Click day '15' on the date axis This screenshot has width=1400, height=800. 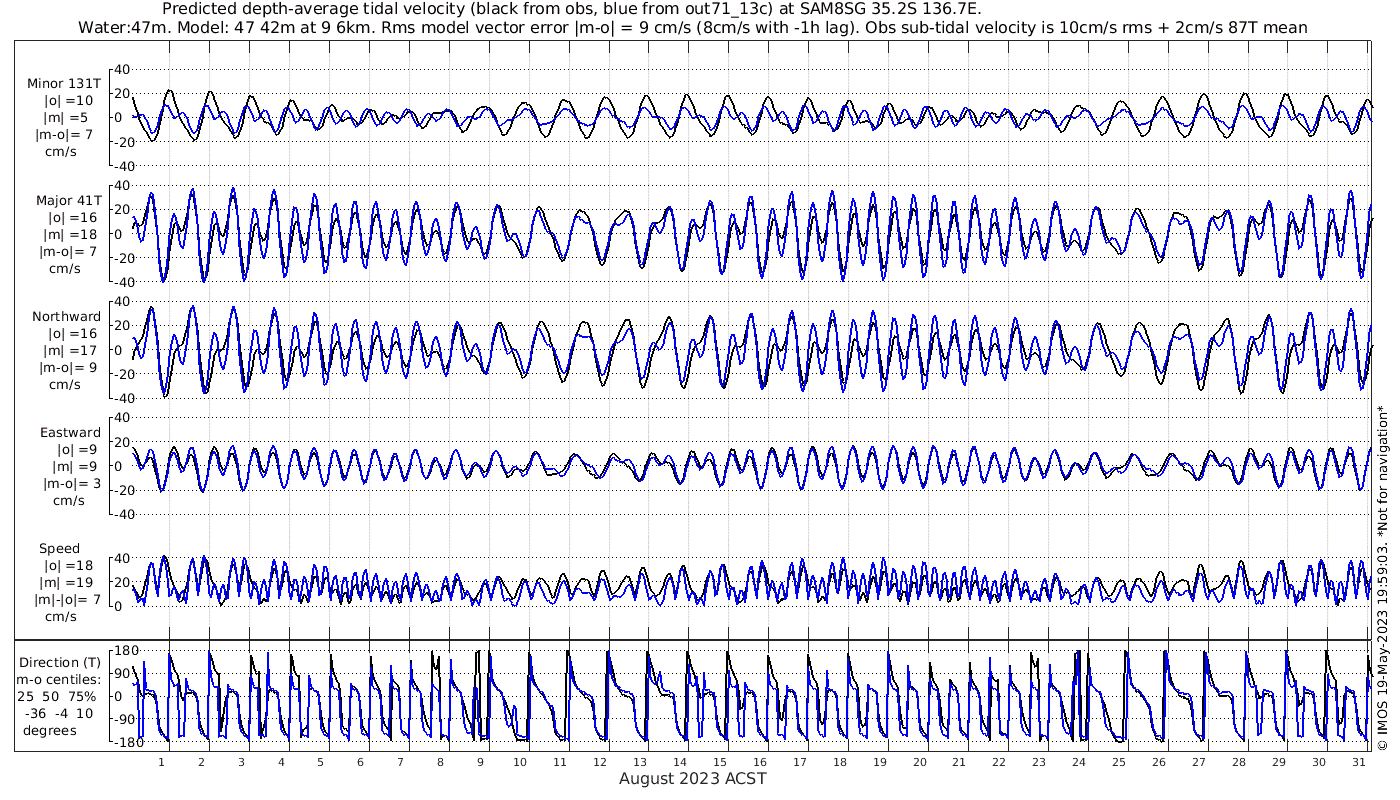click(x=719, y=762)
